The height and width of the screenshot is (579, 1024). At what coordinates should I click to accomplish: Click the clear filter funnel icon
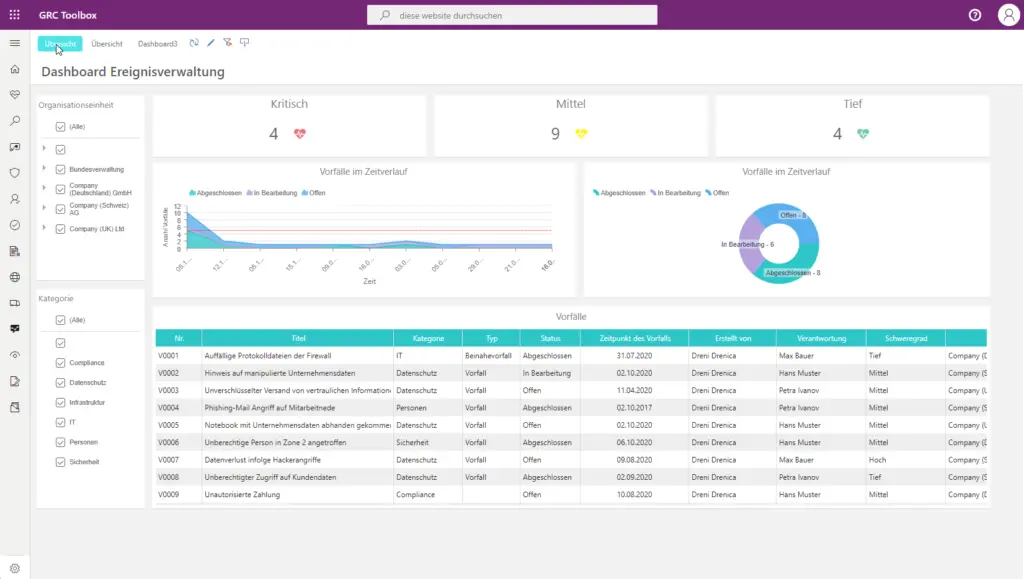coord(228,43)
